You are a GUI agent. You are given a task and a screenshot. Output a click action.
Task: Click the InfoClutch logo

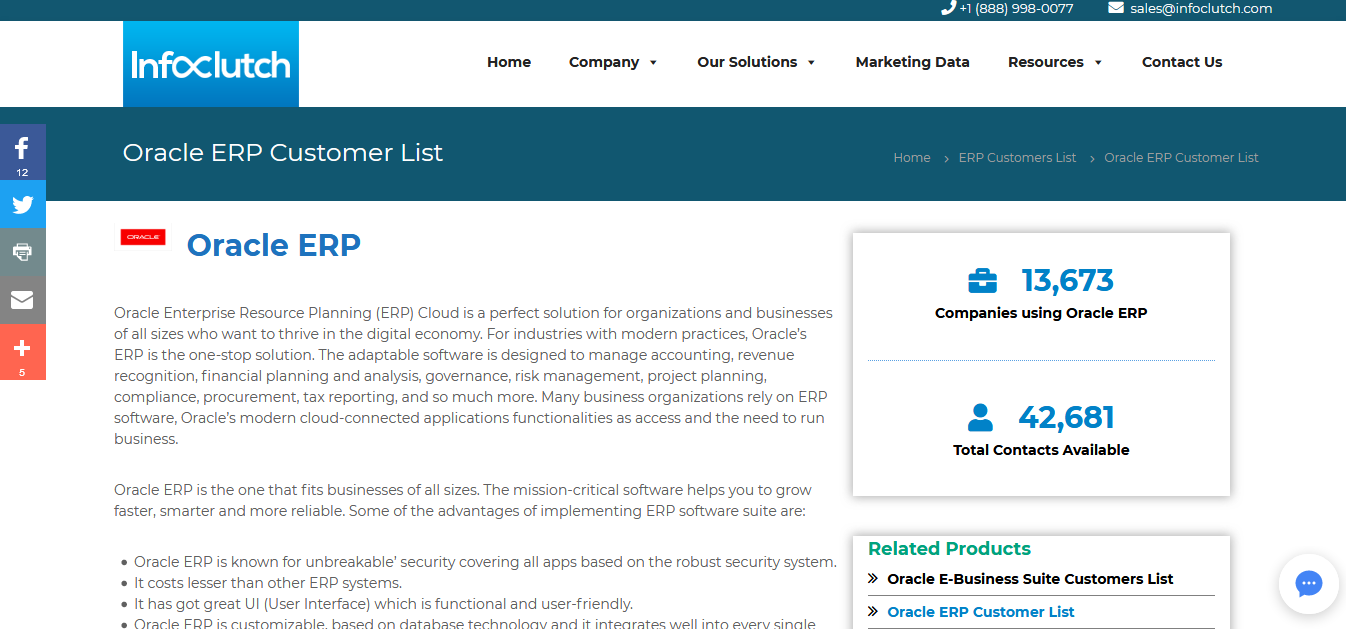point(211,64)
